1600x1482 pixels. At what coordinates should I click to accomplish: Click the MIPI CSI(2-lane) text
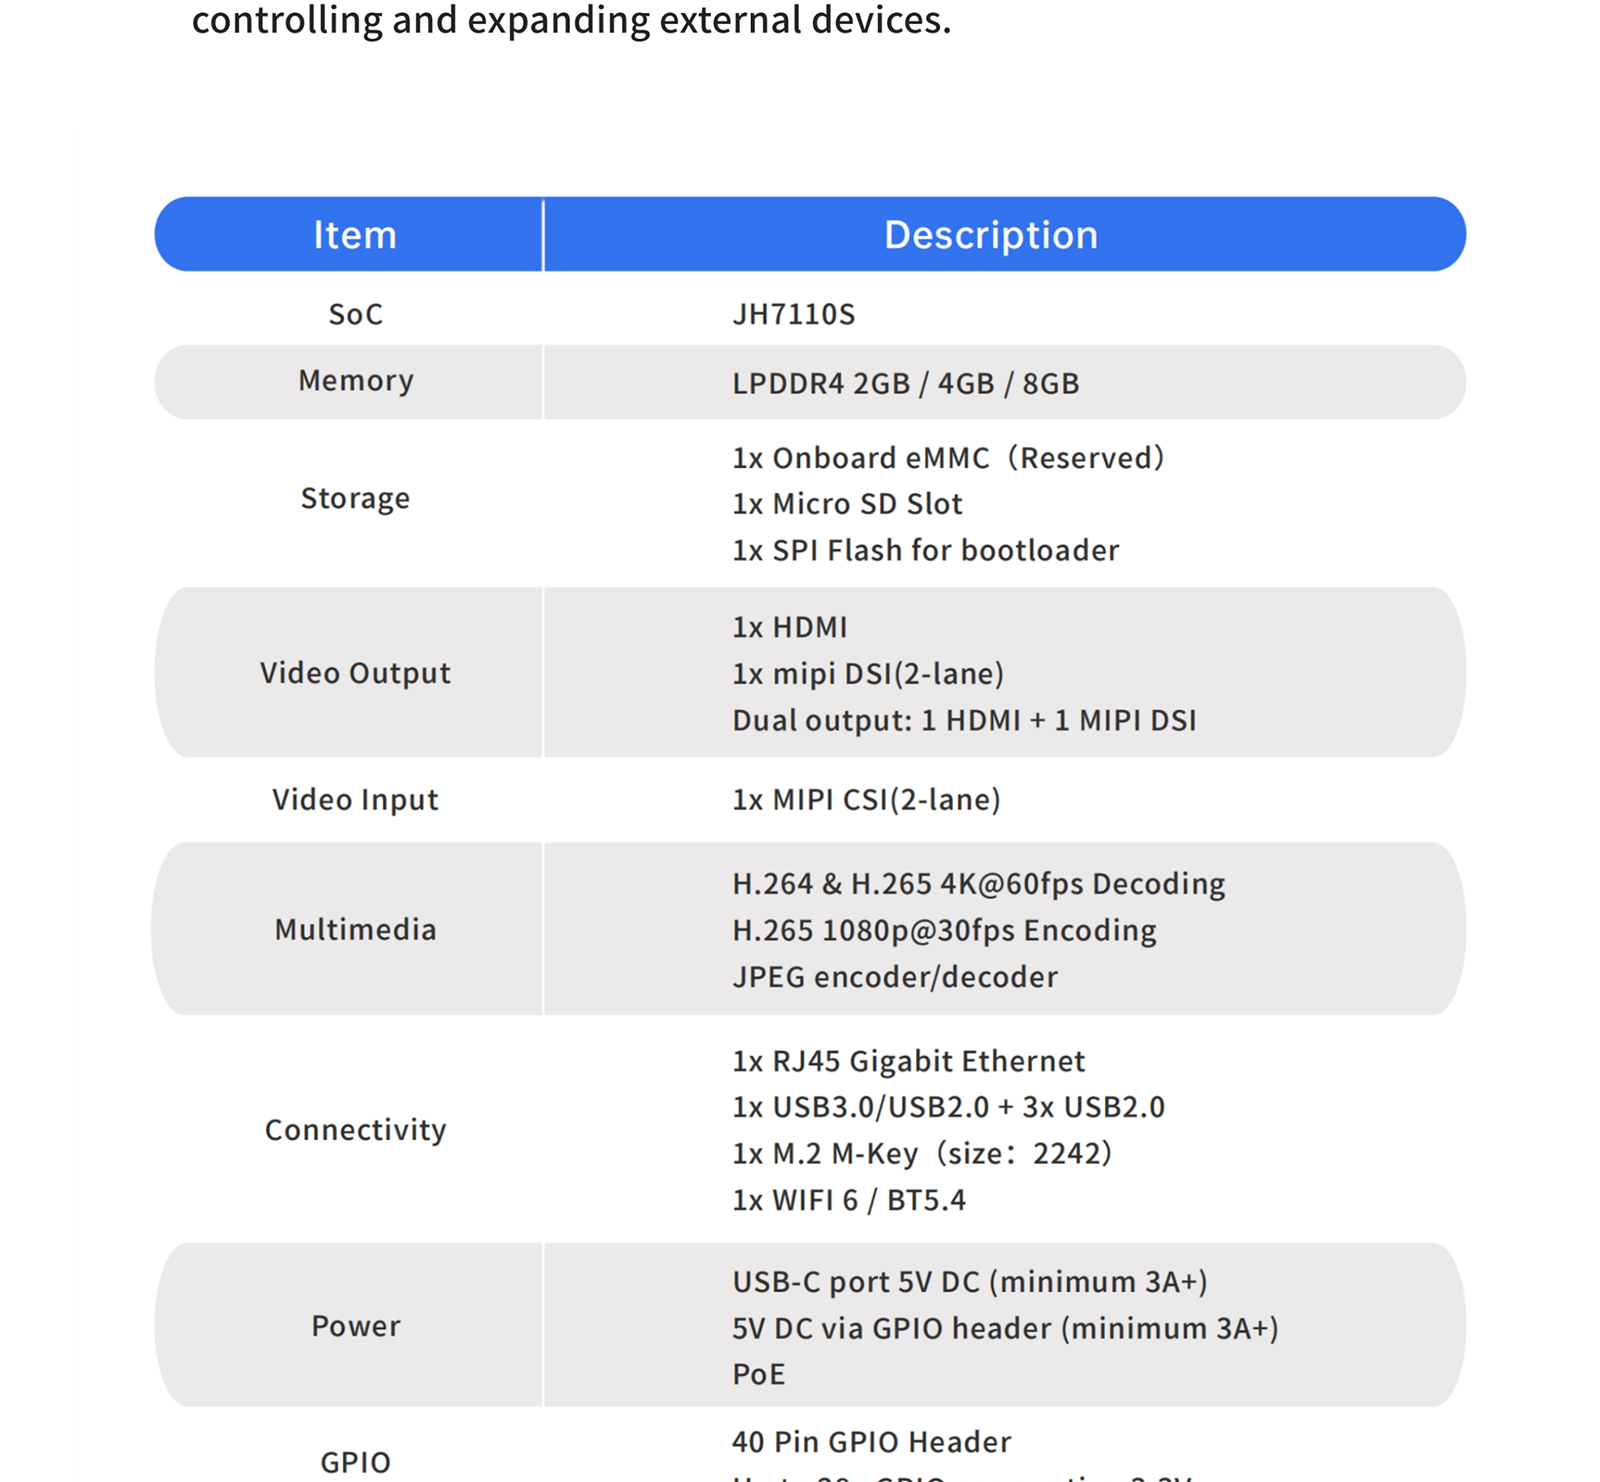tap(867, 799)
